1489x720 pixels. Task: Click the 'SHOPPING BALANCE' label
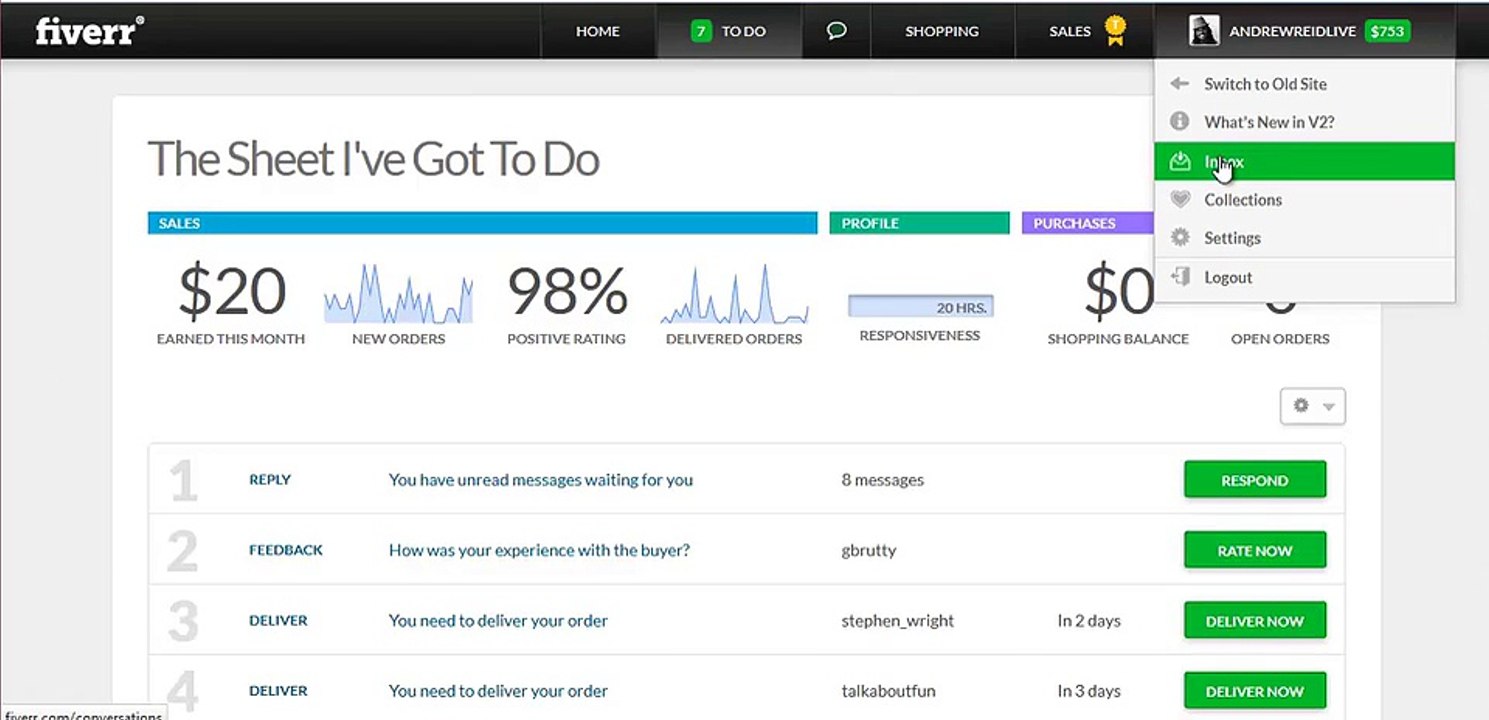click(1118, 339)
